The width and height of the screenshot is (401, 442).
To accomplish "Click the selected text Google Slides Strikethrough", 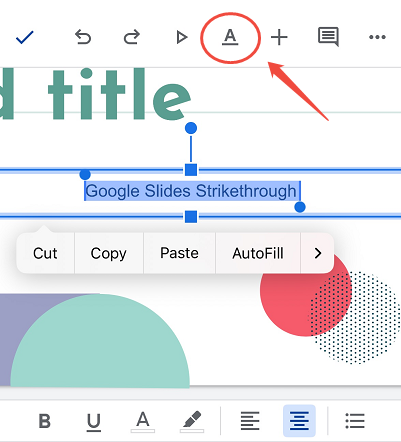I will tap(191, 191).
